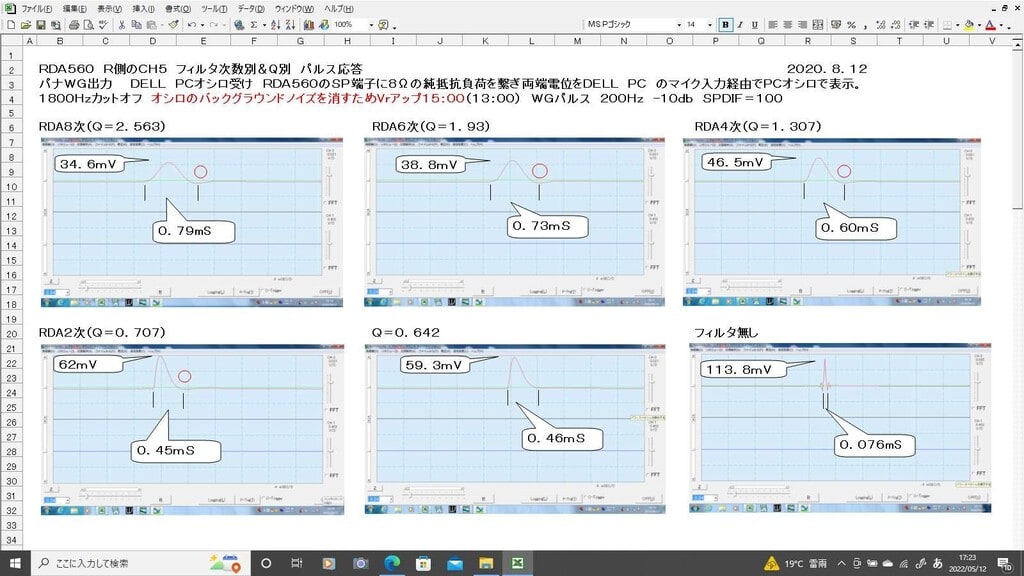Toggle Bold formatting

click(x=726, y=25)
